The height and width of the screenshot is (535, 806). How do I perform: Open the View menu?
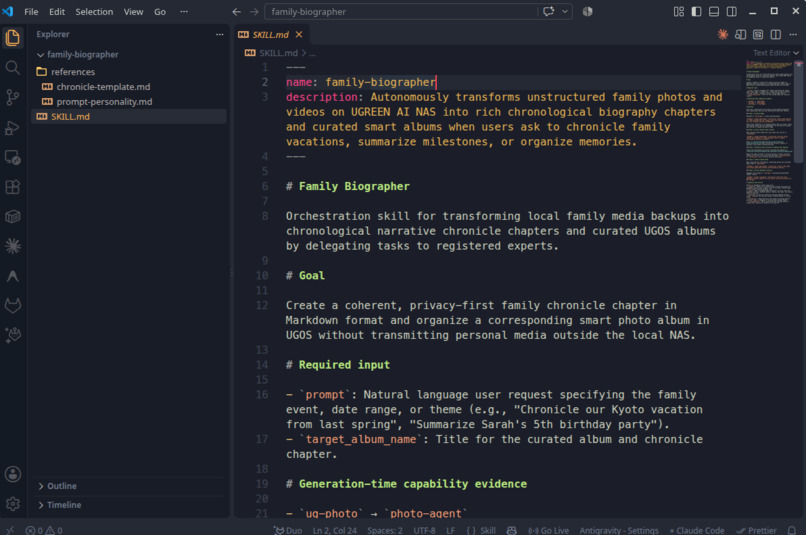pos(133,11)
